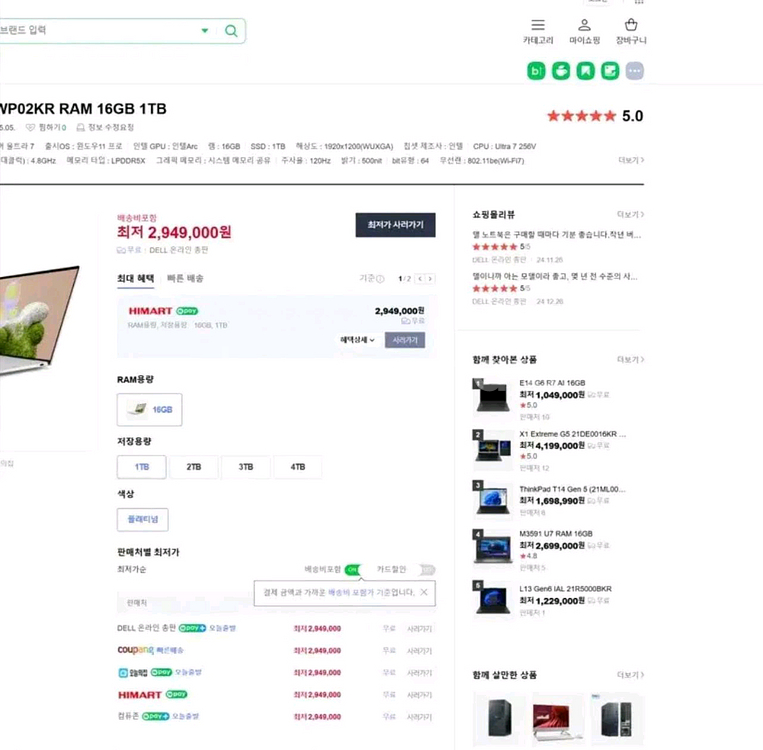Click the 기준 info icon

380,279
